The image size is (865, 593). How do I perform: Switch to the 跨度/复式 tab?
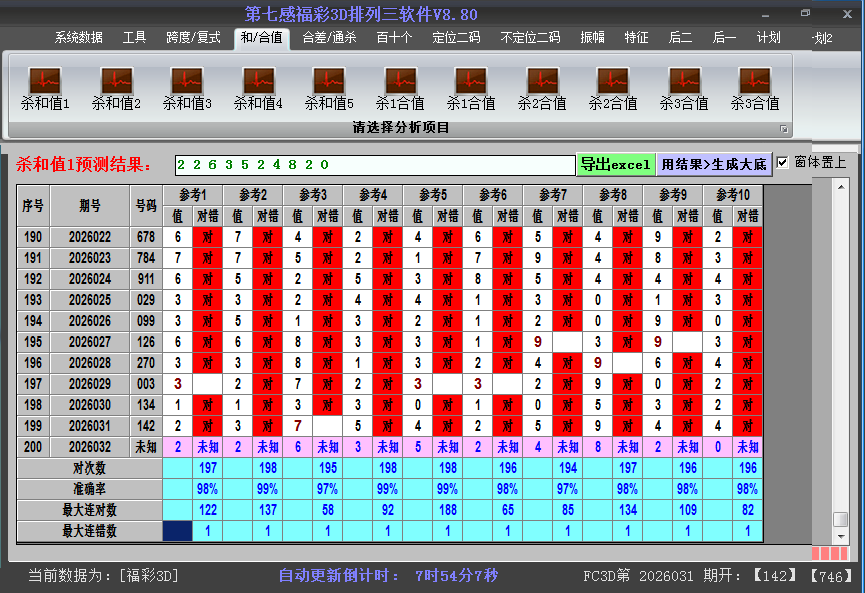(x=193, y=38)
